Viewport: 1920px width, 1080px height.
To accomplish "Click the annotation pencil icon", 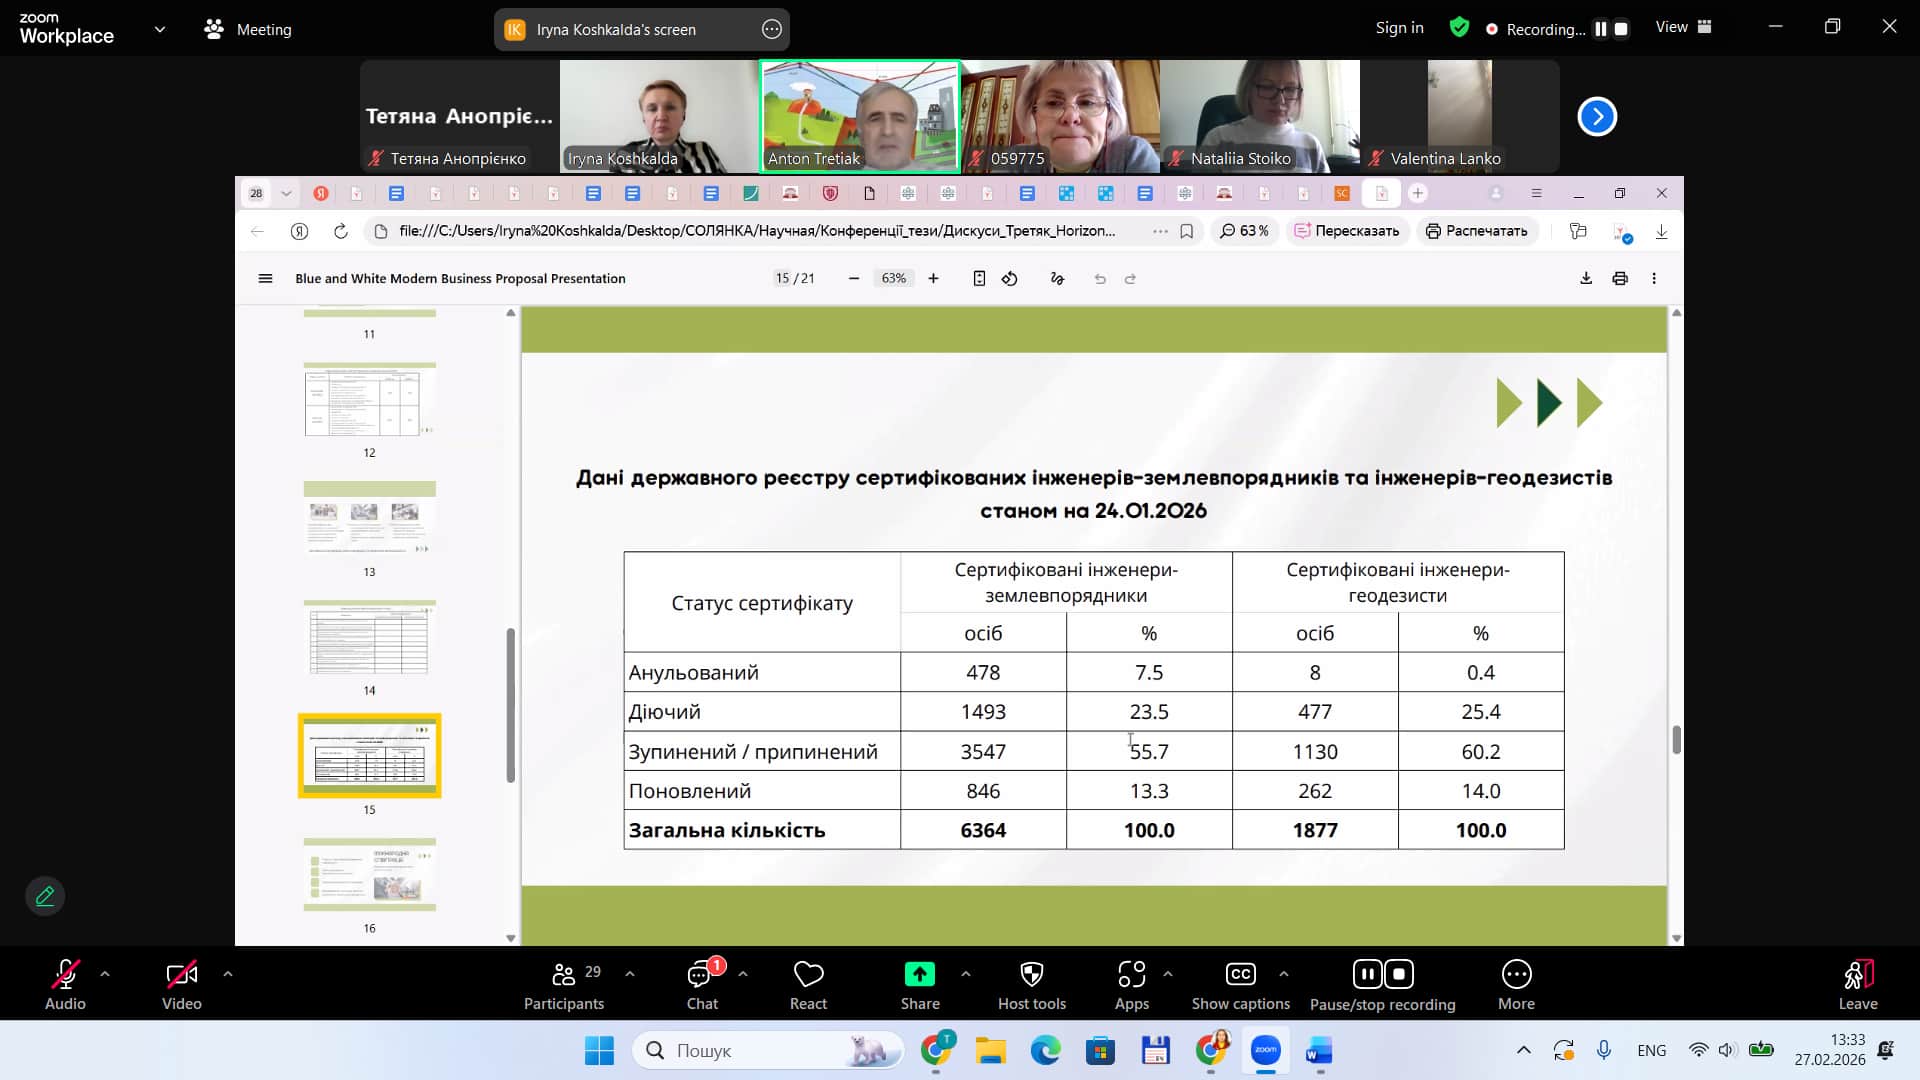I will tap(45, 896).
